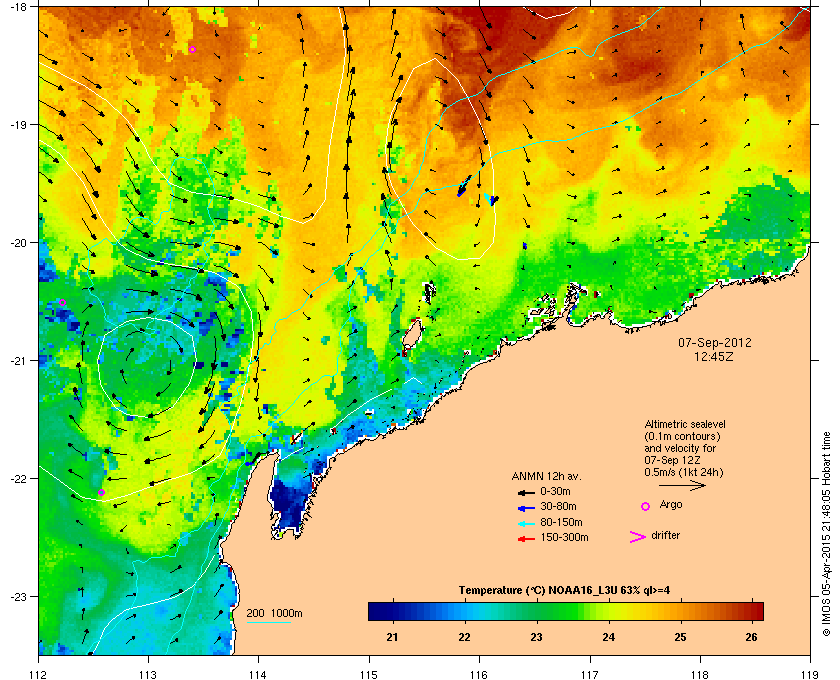Click the Argo float marker near 20.5S 112.2E
The width and height of the screenshot is (840, 680).
(62, 303)
